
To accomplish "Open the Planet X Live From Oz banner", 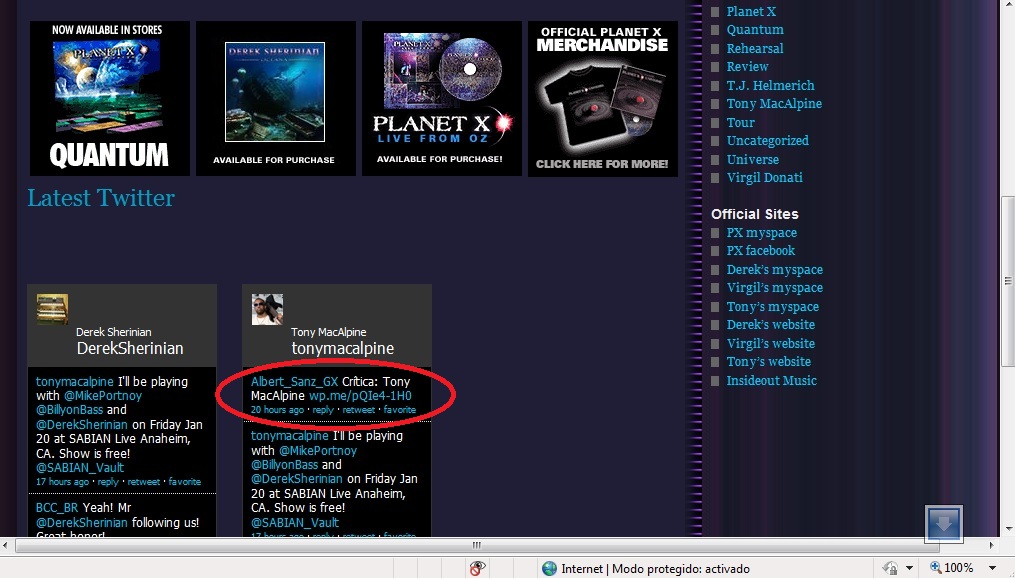I will (x=441, y=98).
